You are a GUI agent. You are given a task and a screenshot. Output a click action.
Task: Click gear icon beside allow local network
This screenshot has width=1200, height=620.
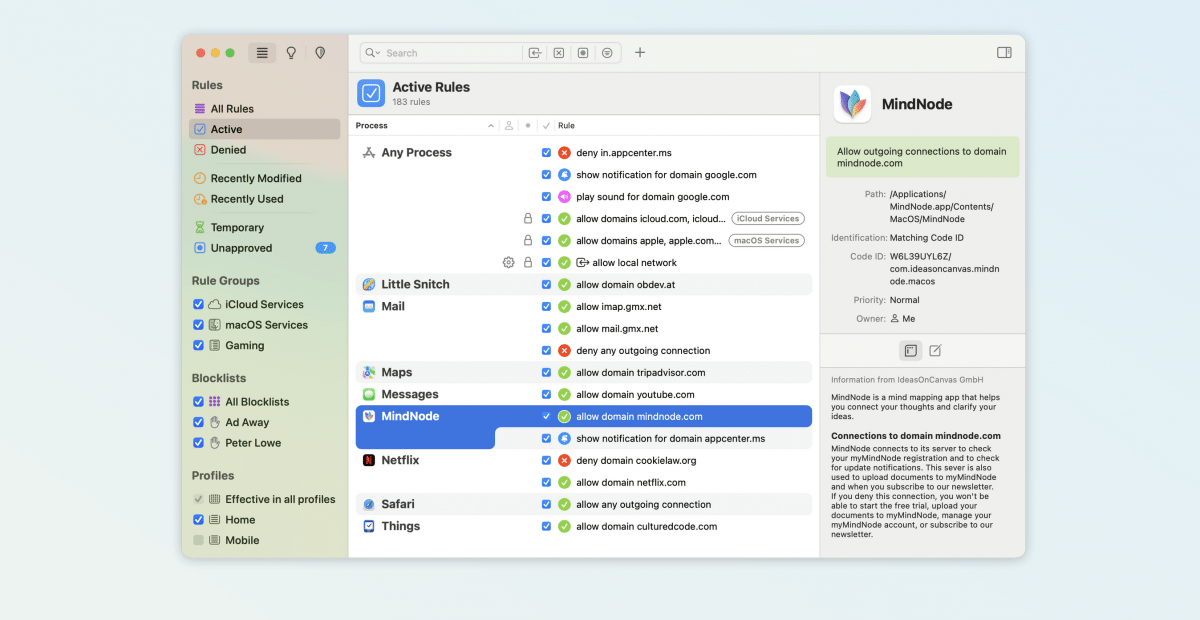(x=508, y=263)
